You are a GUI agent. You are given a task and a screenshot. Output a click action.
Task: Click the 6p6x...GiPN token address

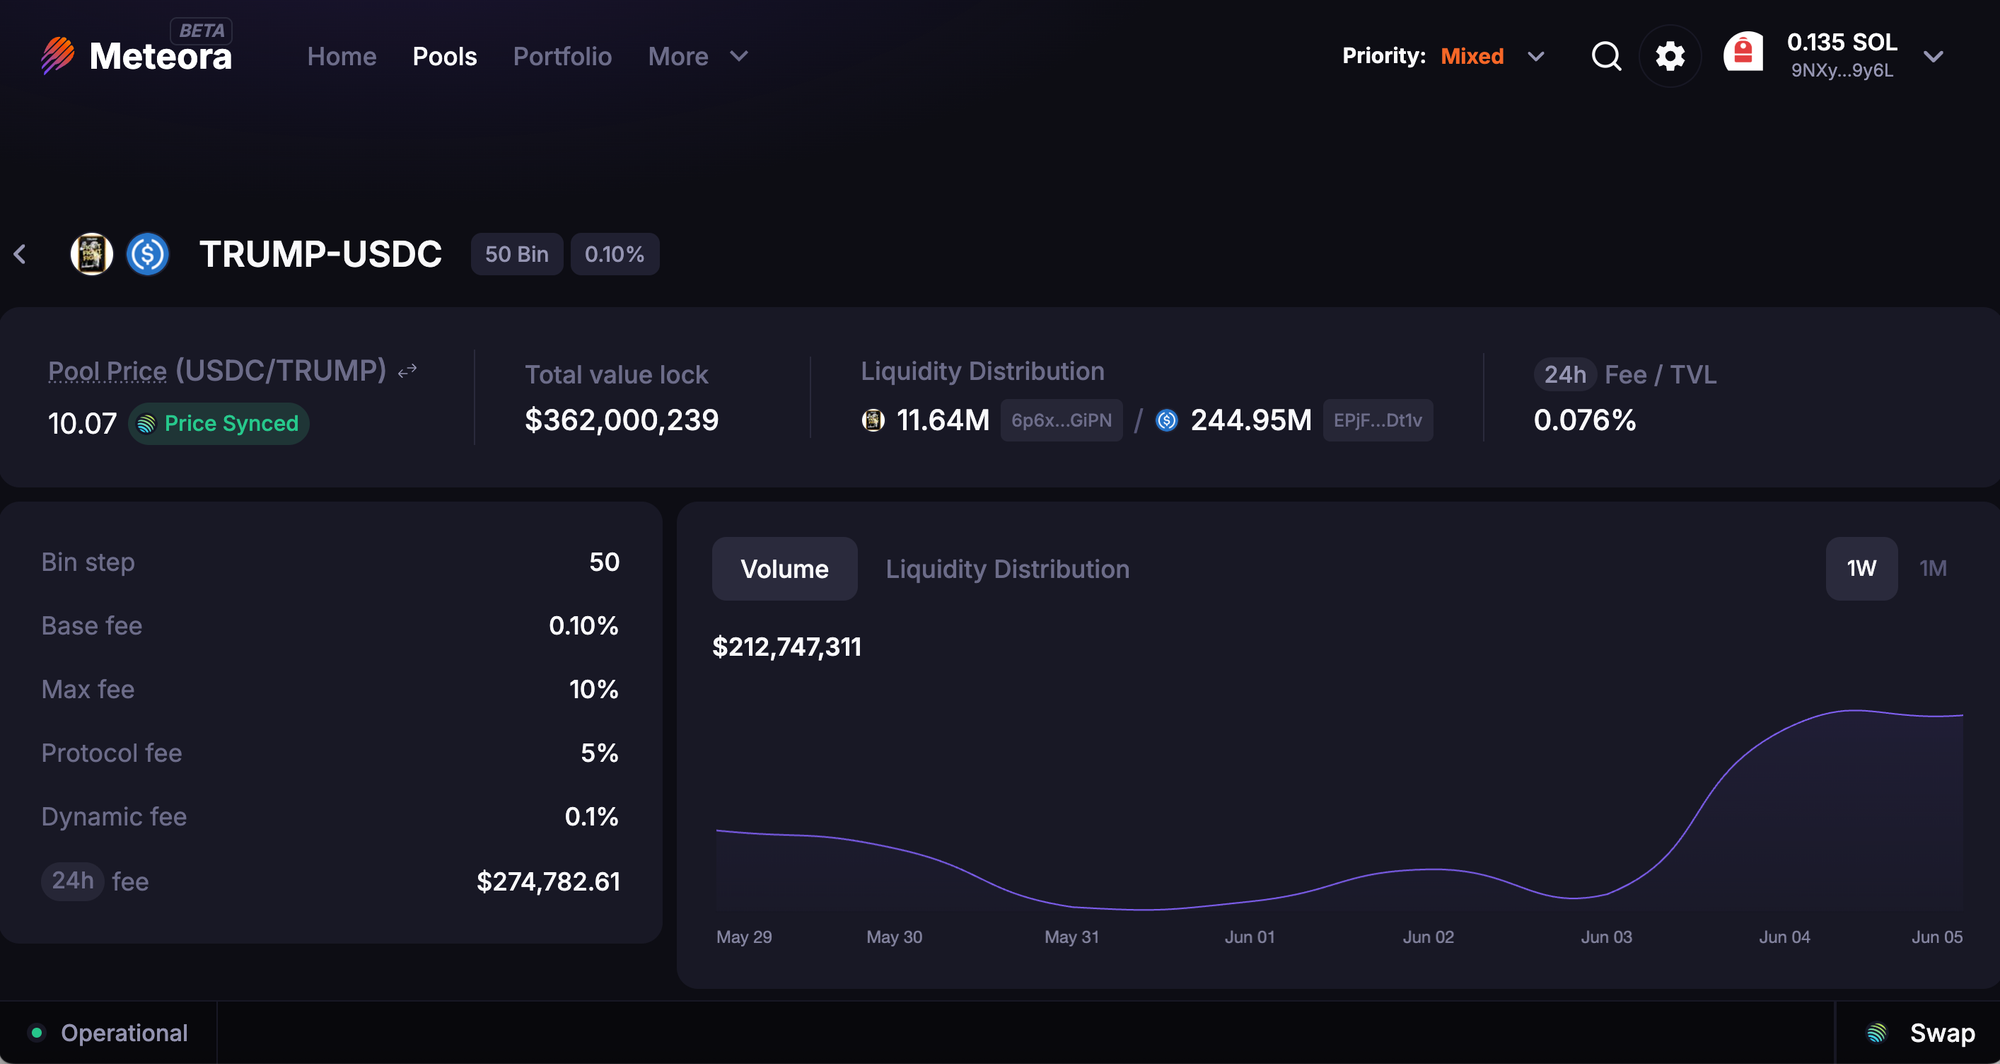(x=1061, y=420)
